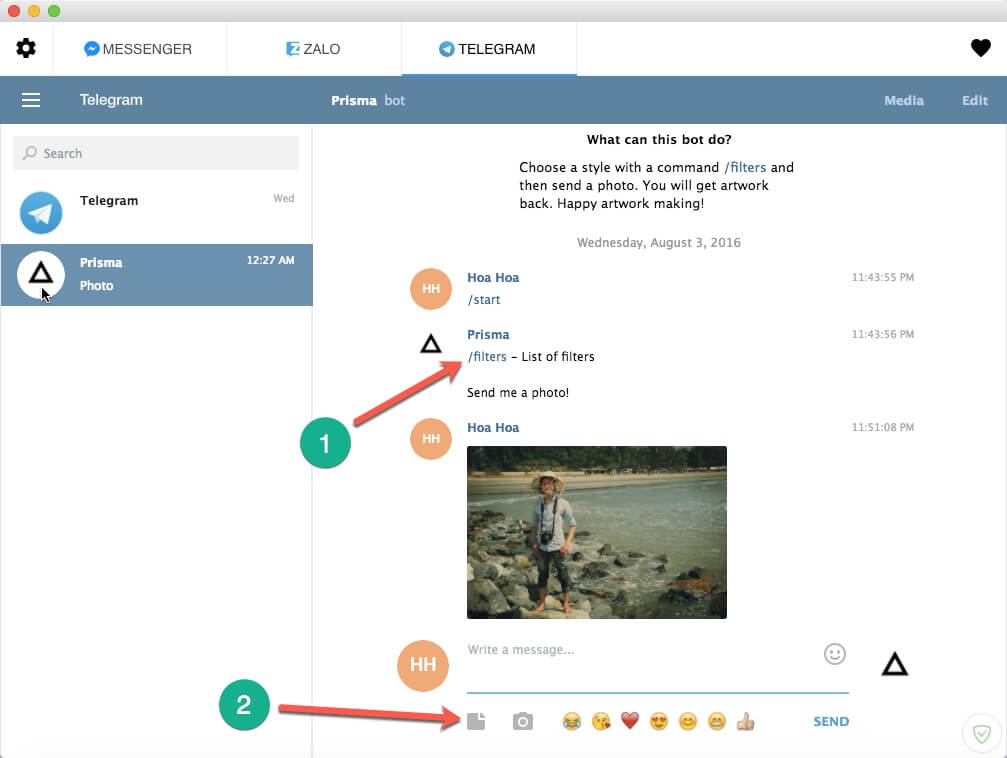
Task: Open Media for this chat
Action: click(904, 100)
